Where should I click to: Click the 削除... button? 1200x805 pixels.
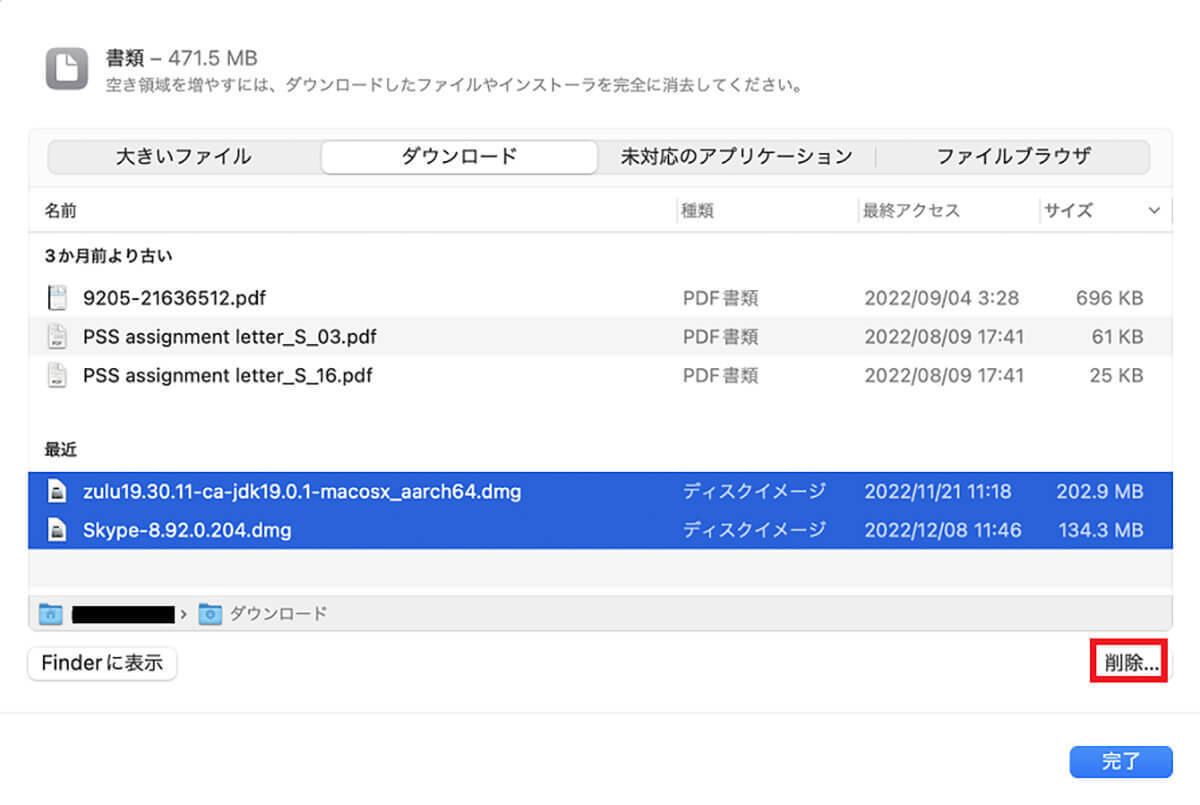[x=1128, y=662]
